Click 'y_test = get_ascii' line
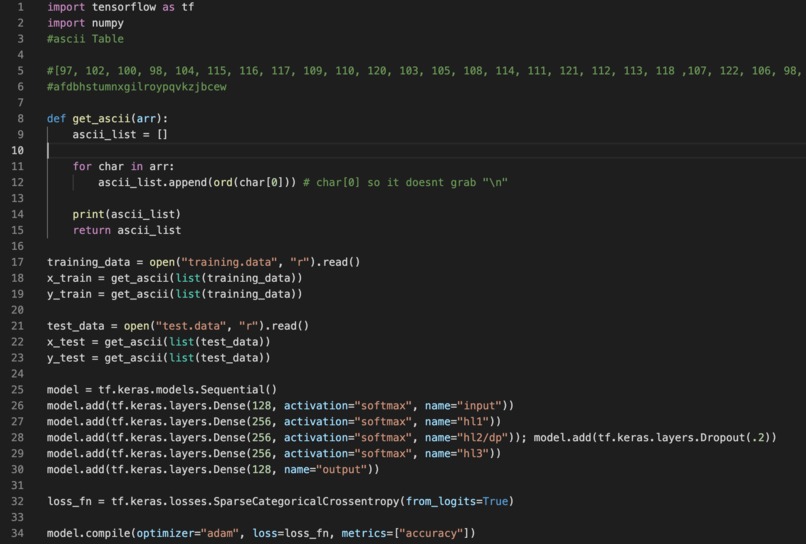 click(159, 358)
